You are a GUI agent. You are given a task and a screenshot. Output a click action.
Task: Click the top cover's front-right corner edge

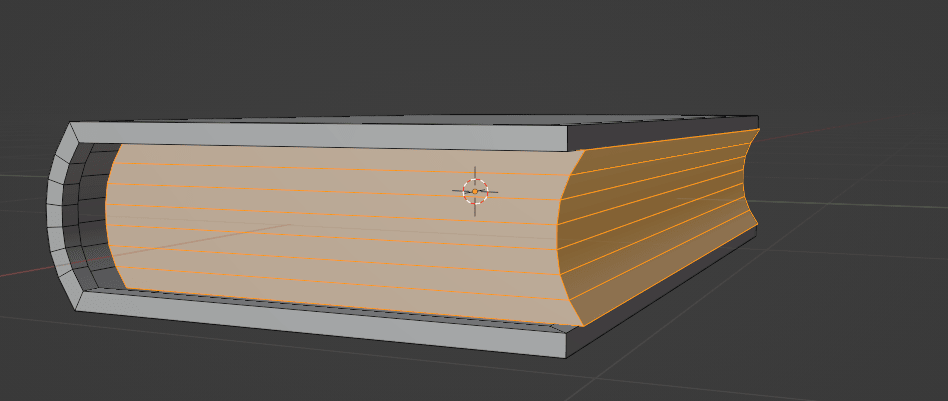pyautogui.click(x=568, y=138)
